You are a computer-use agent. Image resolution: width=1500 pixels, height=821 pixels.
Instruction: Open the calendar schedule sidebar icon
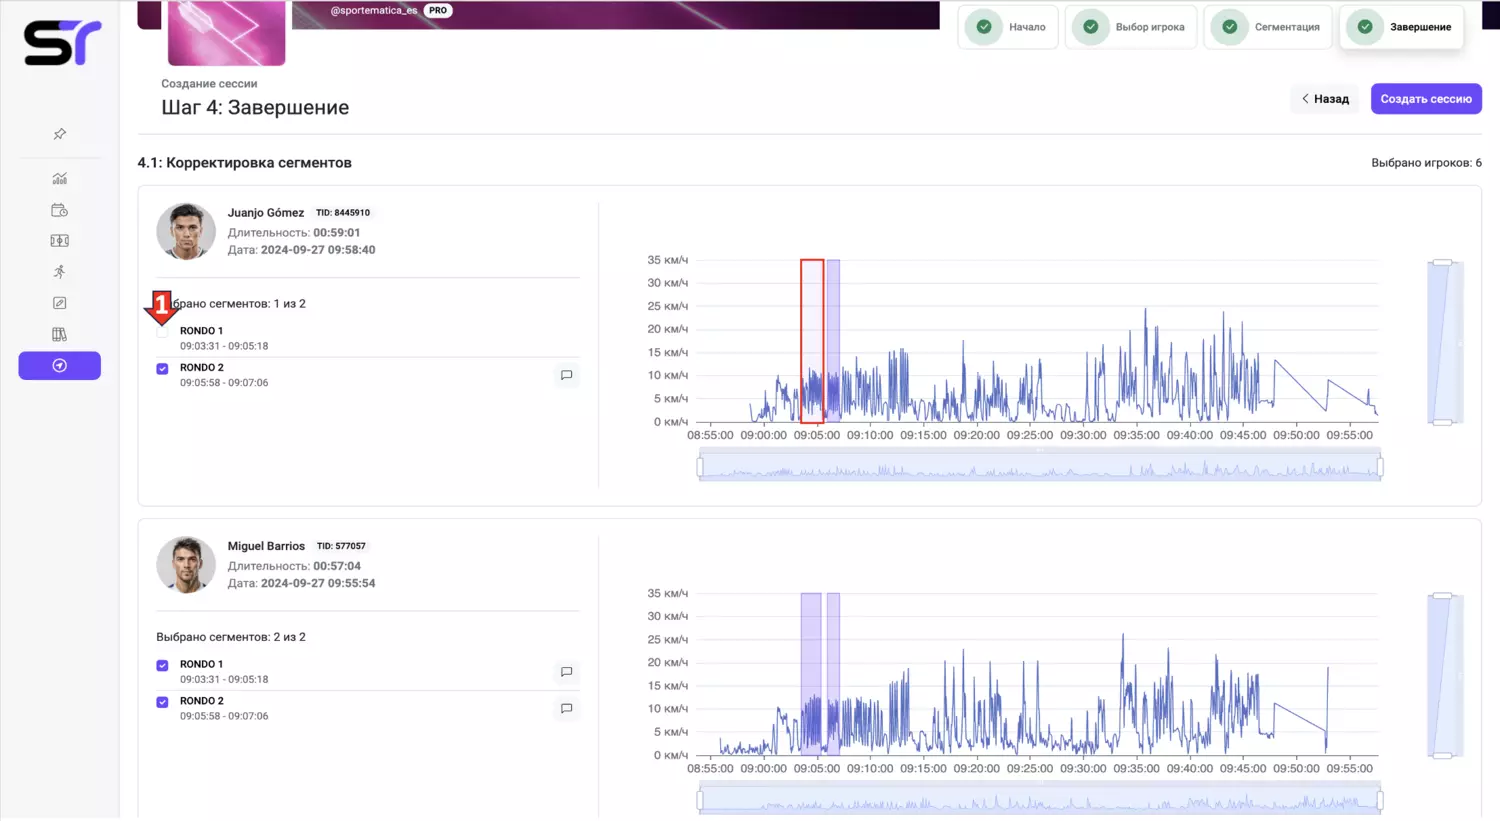pyautogui.click(x=60, y=210)
